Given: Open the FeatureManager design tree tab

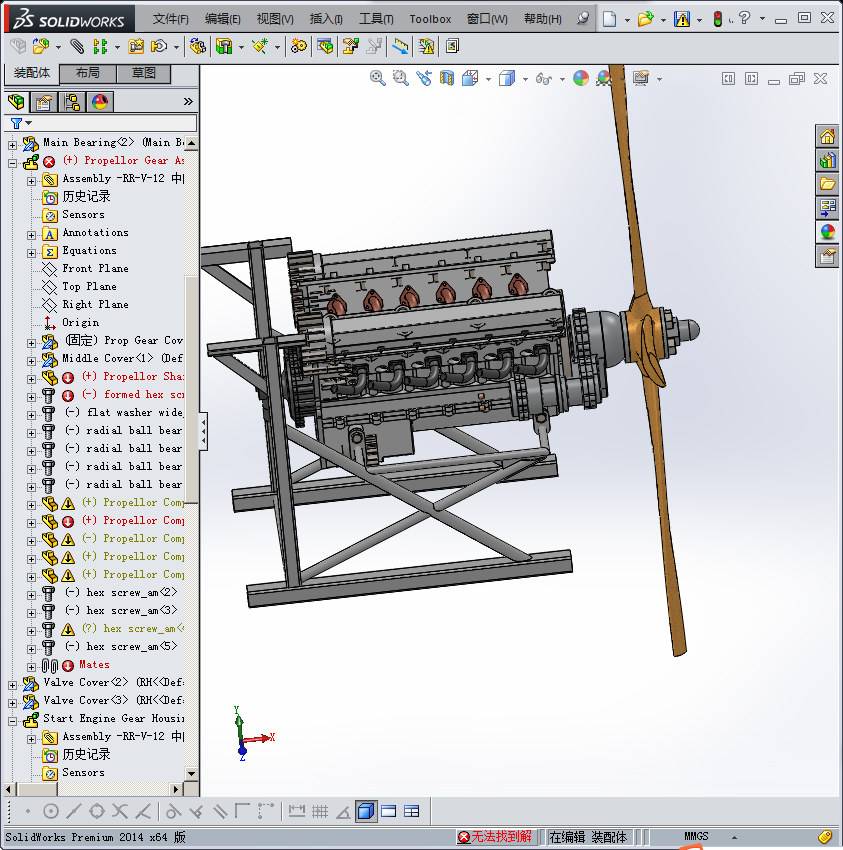Looking at the screenshot, I should click(x=16, y=101).
